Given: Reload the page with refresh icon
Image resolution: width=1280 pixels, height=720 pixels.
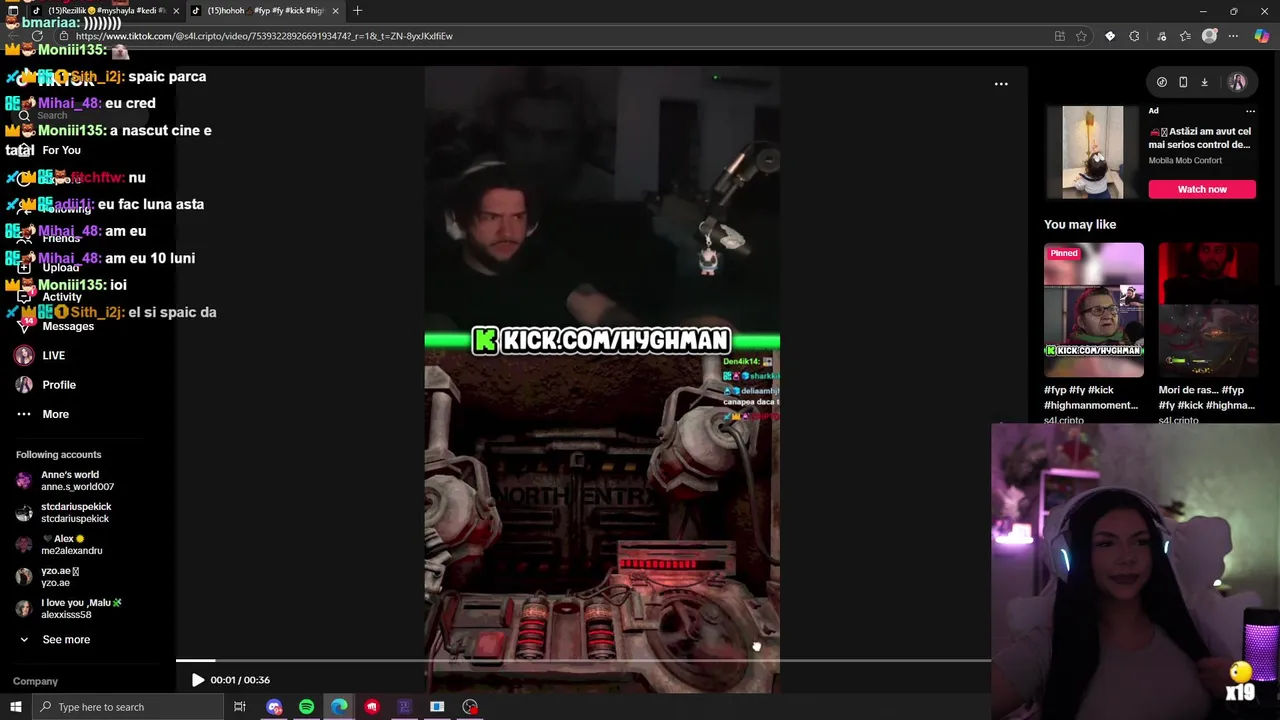Looking at the screenshot, I should coord(37,36).
